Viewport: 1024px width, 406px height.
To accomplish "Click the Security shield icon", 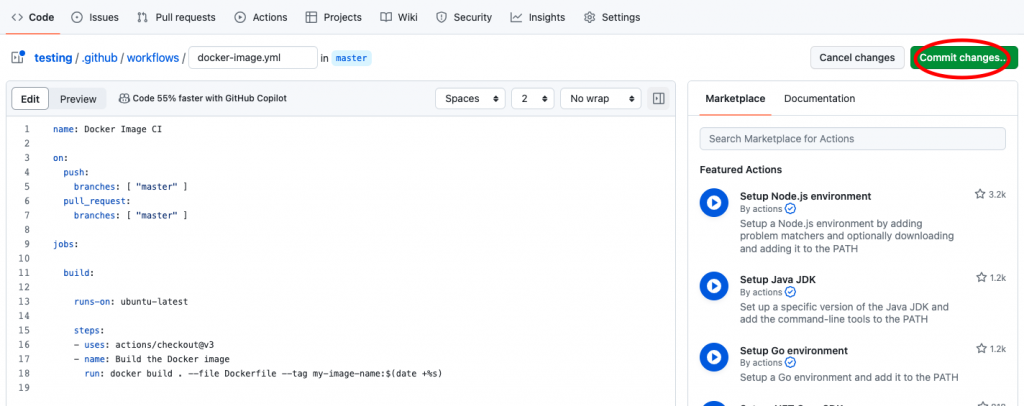I will point(442,18).
